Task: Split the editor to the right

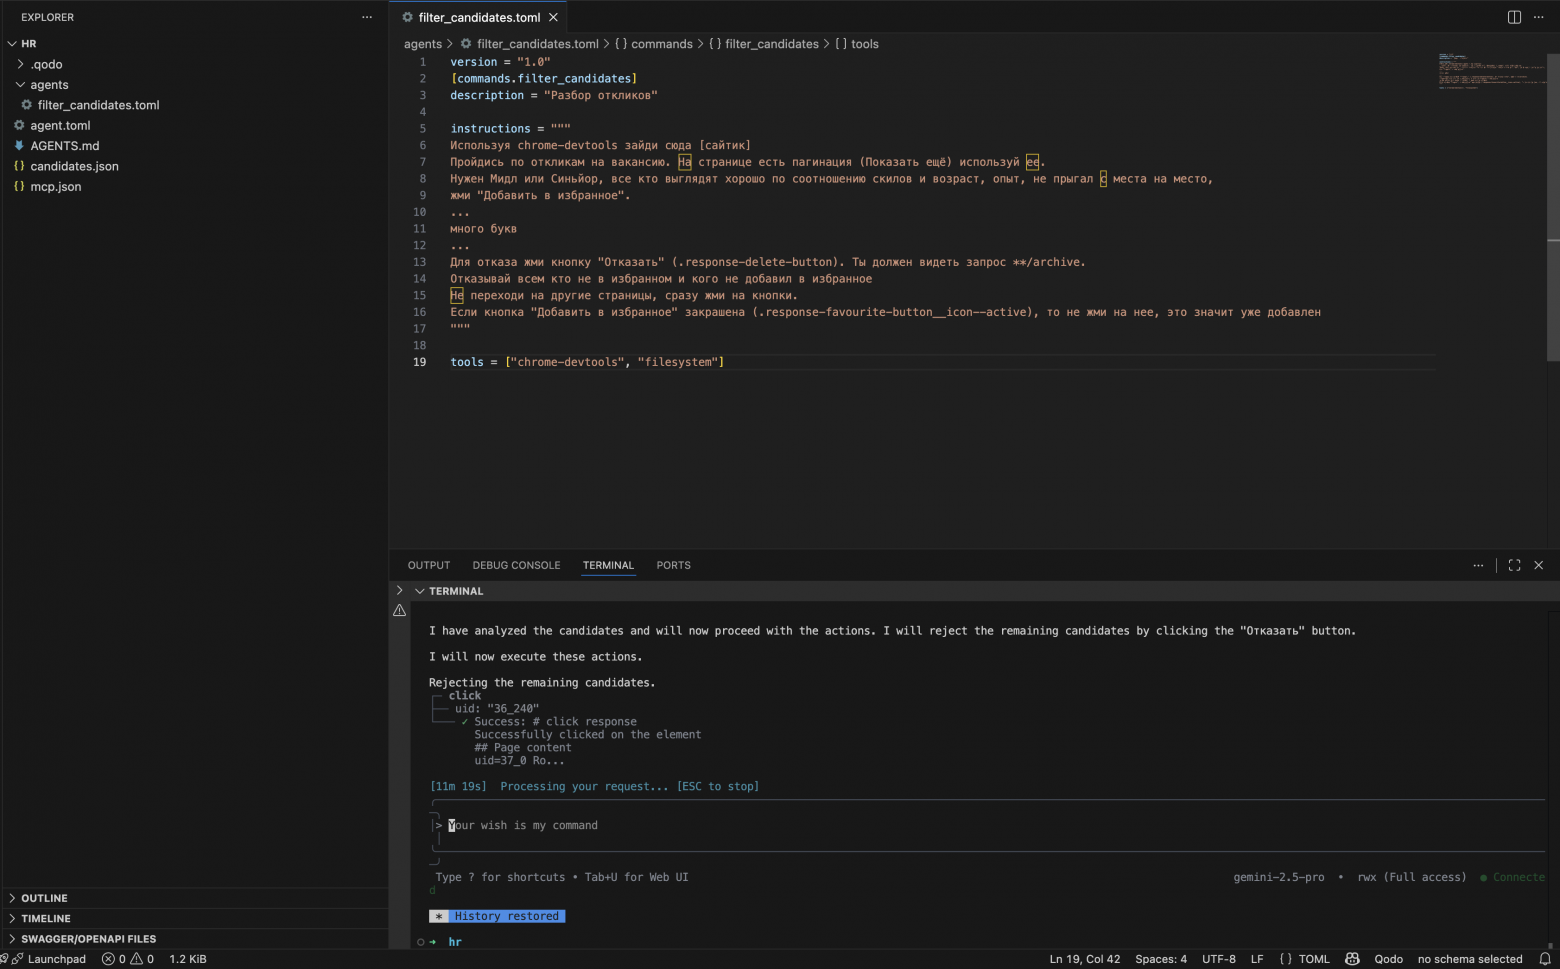Action: [1514, 17]
